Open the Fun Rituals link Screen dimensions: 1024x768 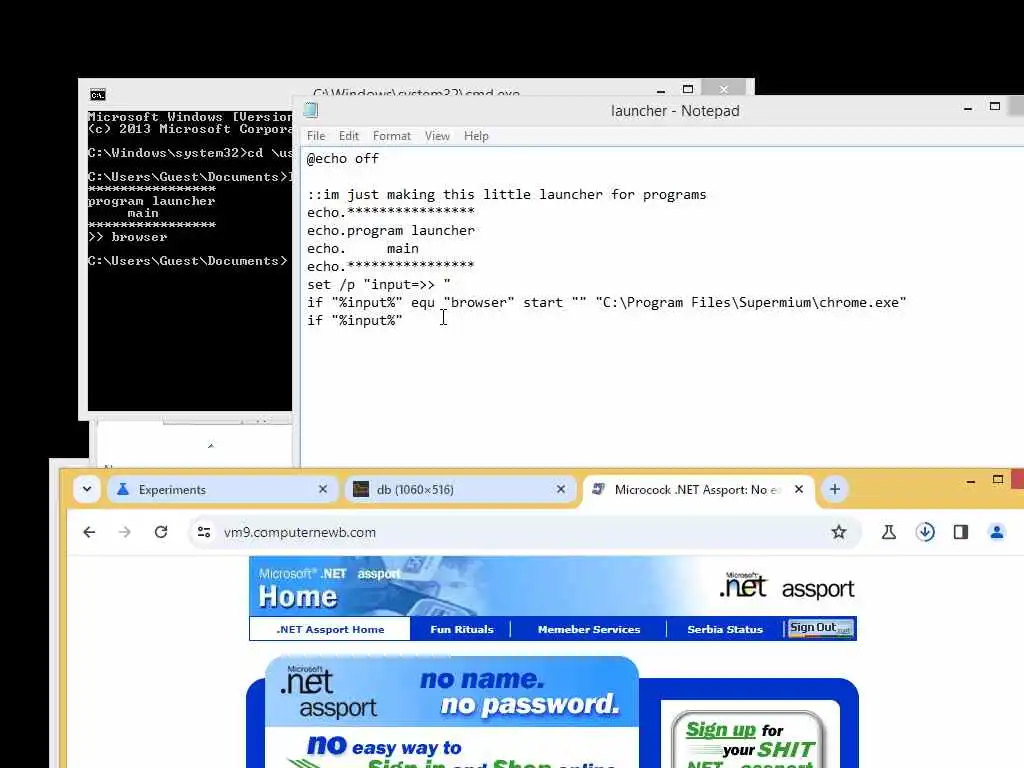tap(462, 630)
